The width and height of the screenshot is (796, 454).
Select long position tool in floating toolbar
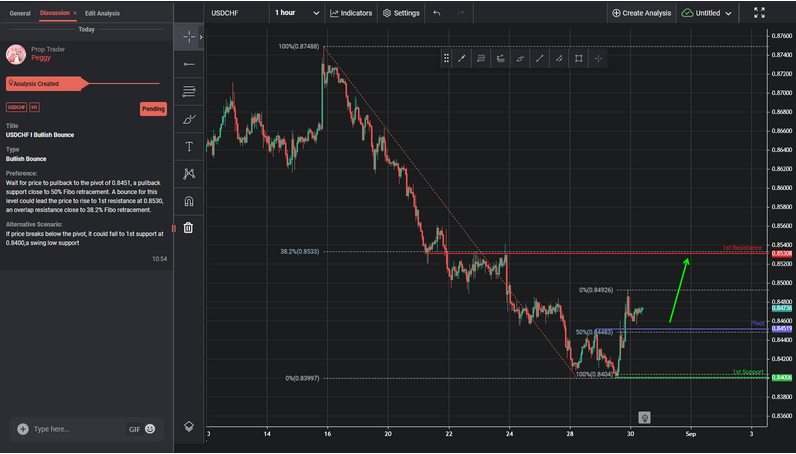point(501,58)
